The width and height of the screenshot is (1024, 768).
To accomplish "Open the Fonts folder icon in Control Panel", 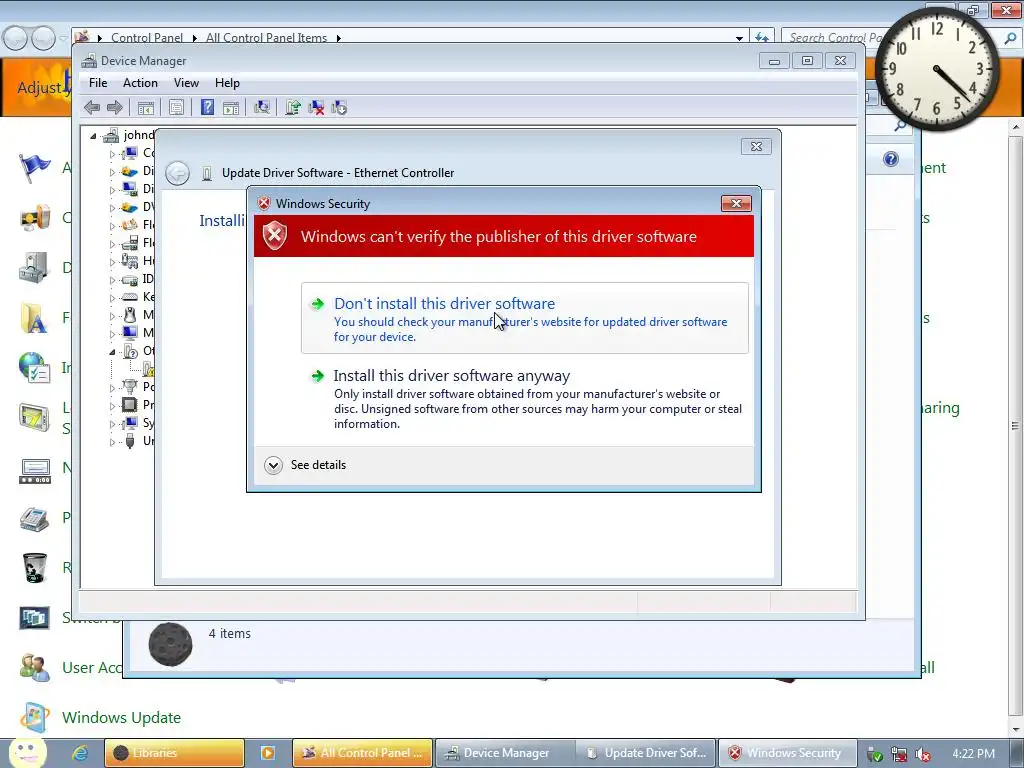I will pos(34,318).
